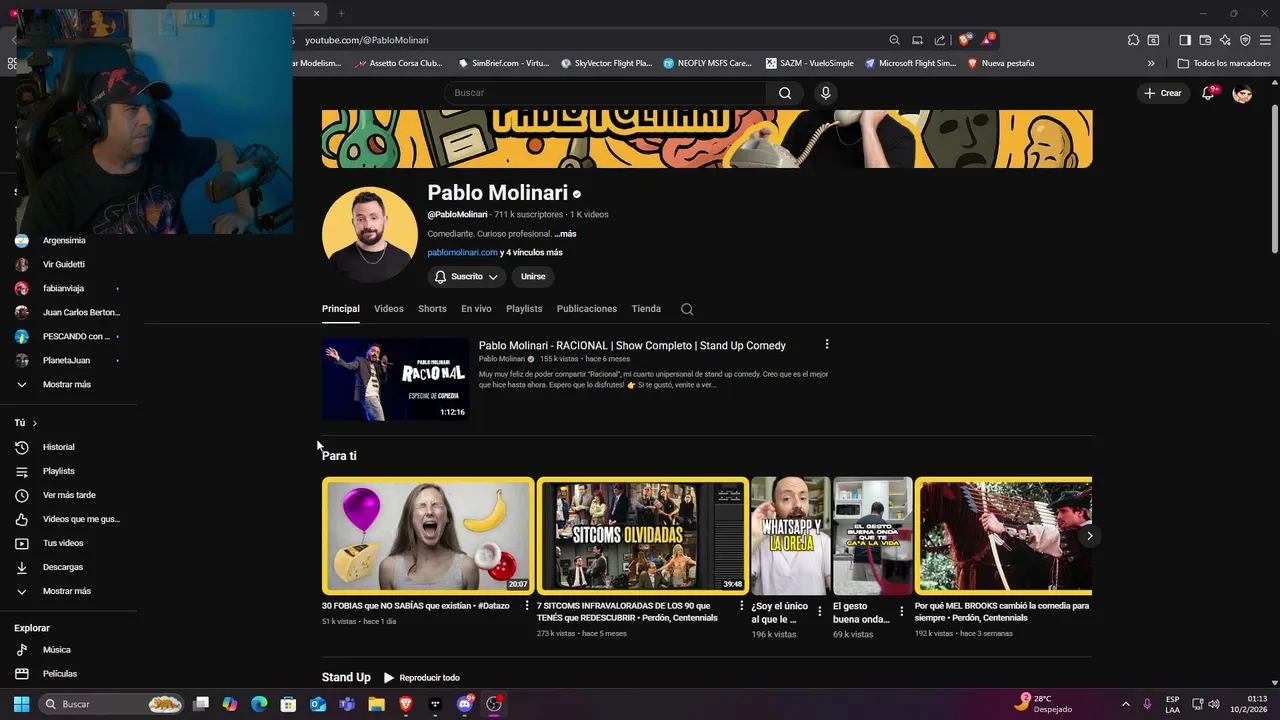The width and height of the screenshot is (1280, 720).
Task: Open the YouTube account avatar menu
Action: pyautogui.click(x=1242, y=93)
